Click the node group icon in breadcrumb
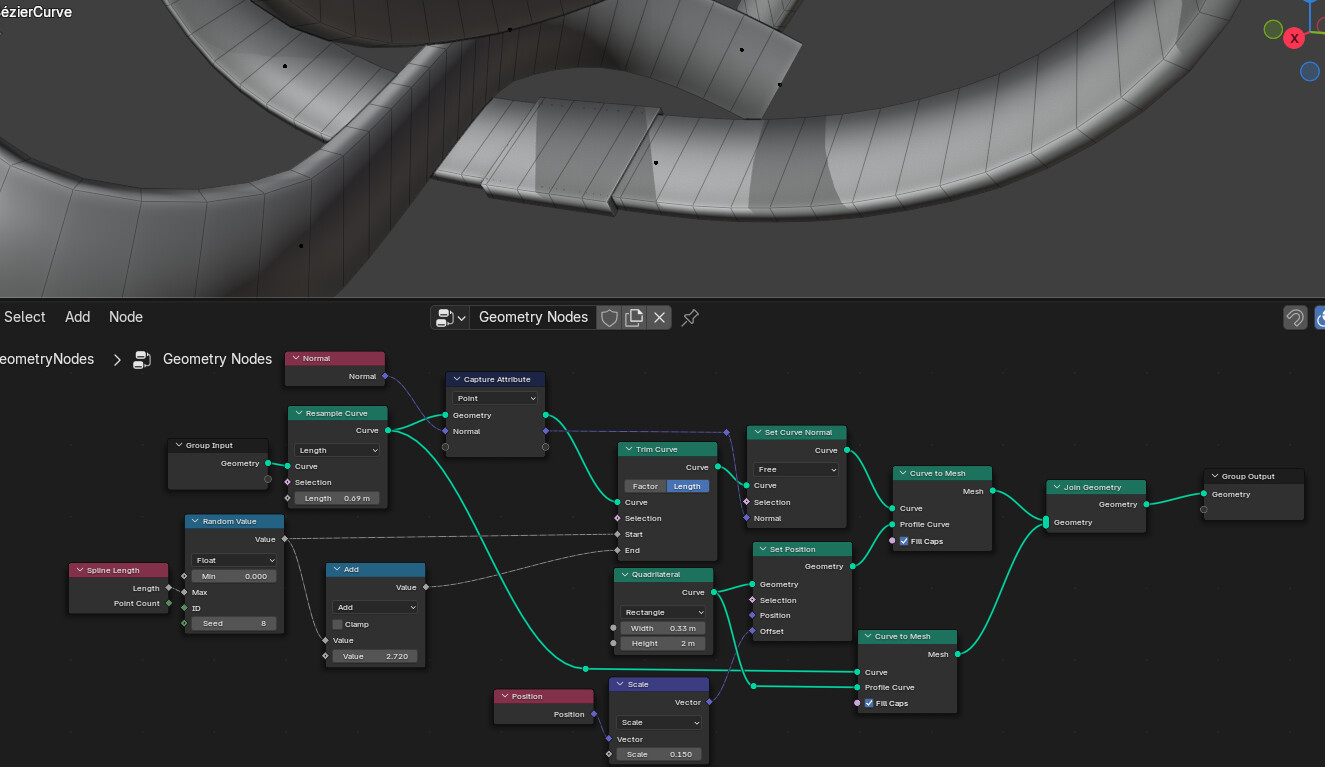Screen dimensions: 1325x767 pos(142,359)
